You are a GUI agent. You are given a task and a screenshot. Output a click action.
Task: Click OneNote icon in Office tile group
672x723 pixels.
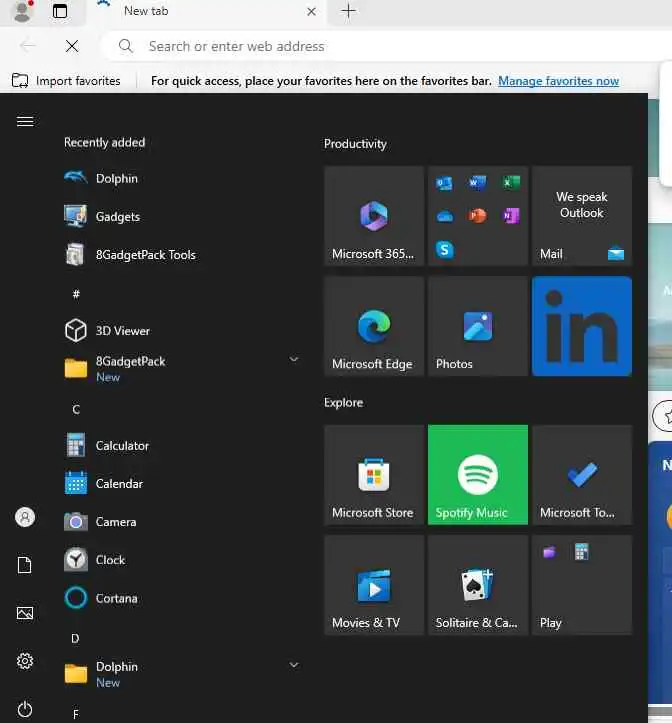click(x=511, y=215)
